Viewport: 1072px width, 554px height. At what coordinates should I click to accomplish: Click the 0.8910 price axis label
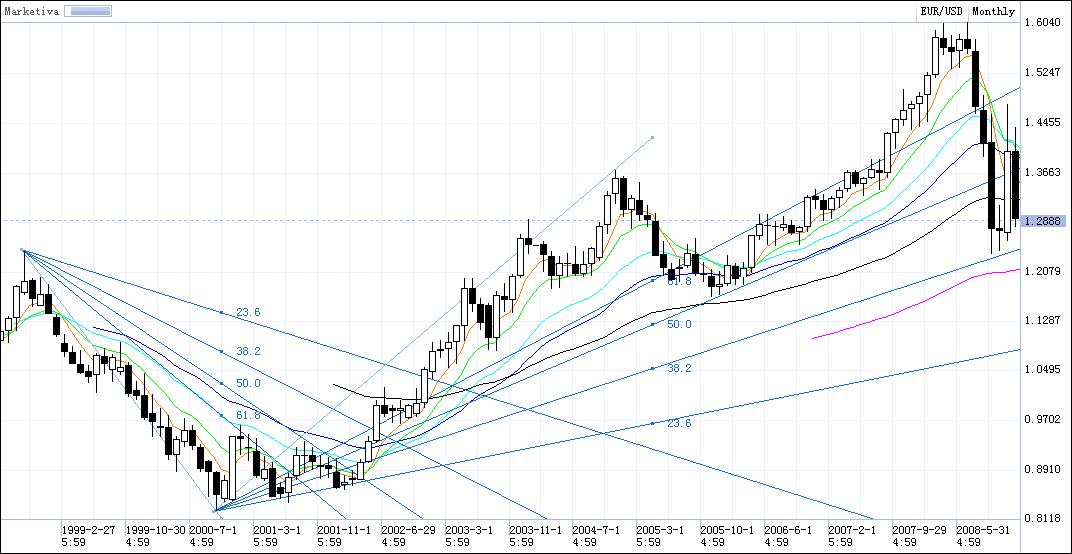coord(1042,469)
